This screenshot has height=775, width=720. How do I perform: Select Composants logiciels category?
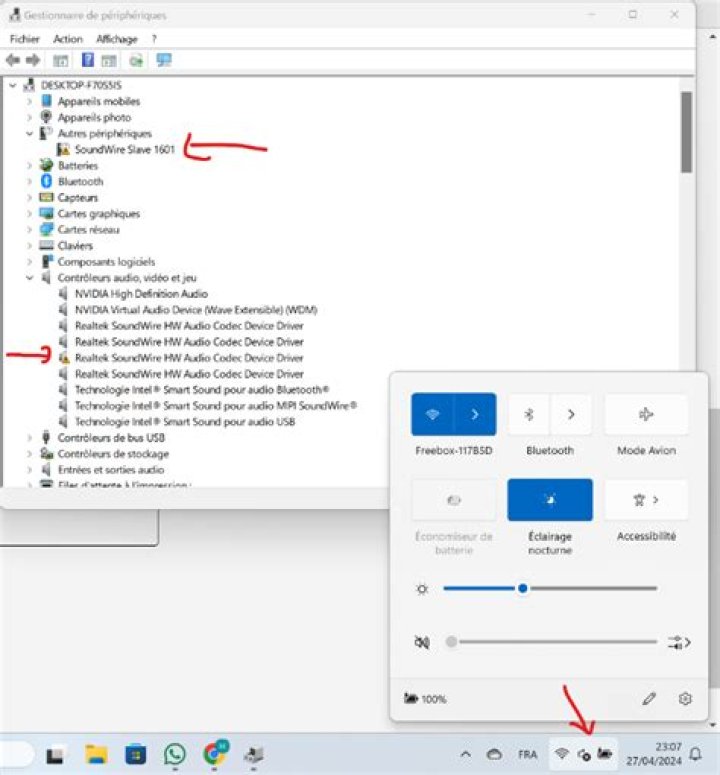point(106,261)
